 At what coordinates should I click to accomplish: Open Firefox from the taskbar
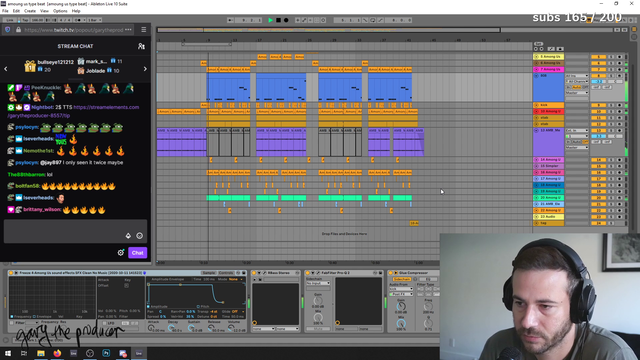tap(57, 353)
